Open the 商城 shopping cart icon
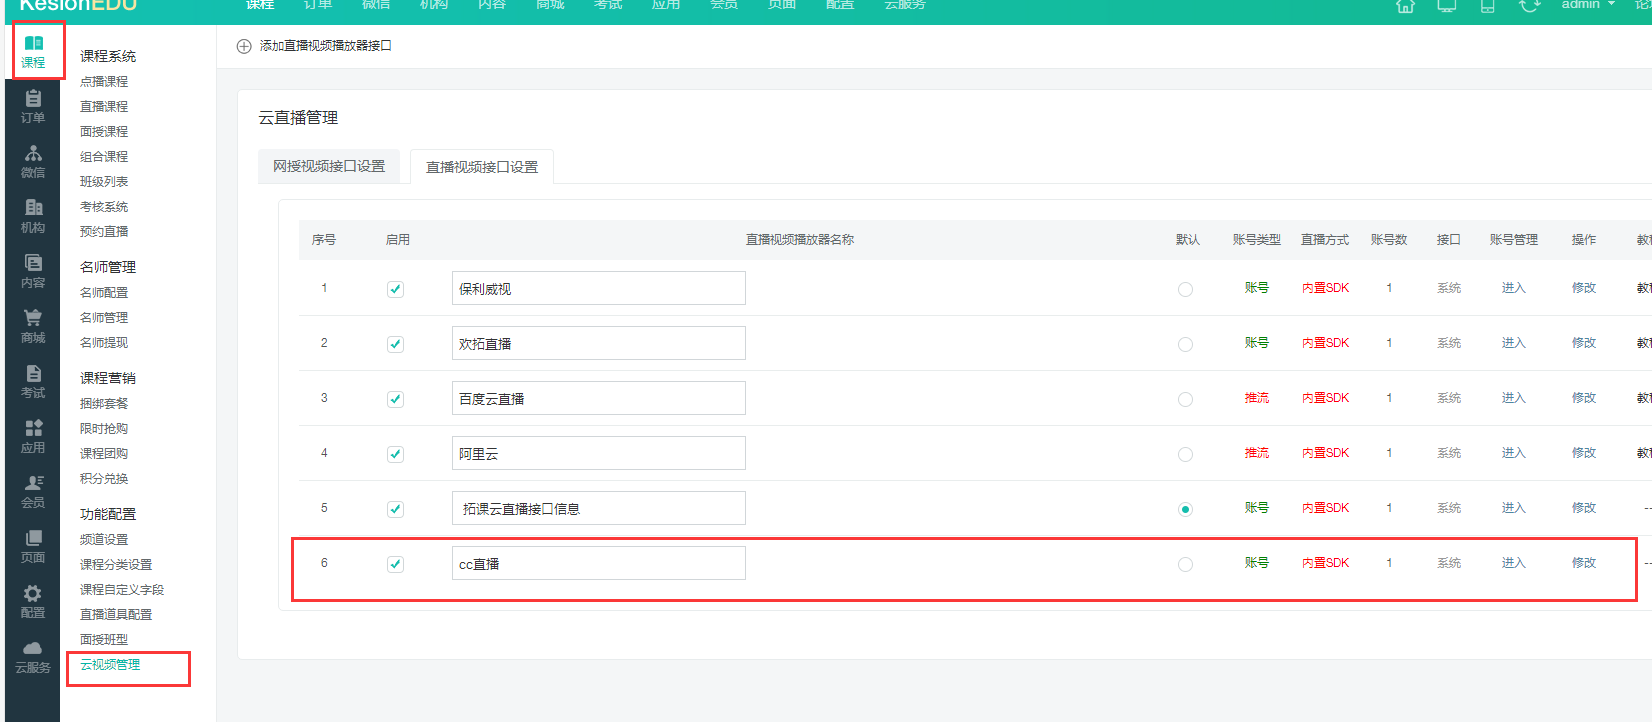The height and width of the screenshot is (722, 1652). click(33, 326)
